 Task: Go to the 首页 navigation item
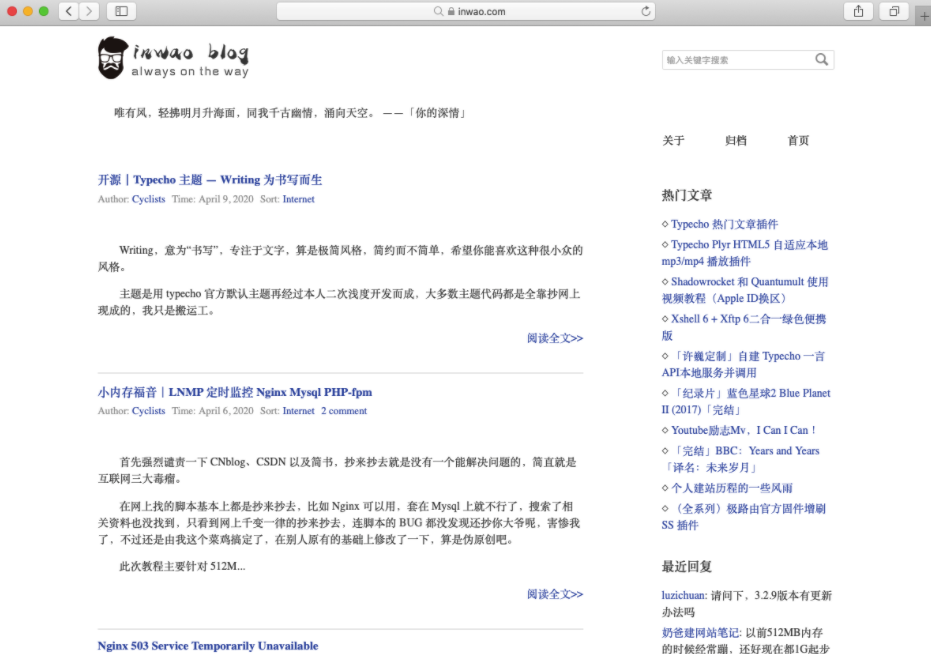[798, 141]
